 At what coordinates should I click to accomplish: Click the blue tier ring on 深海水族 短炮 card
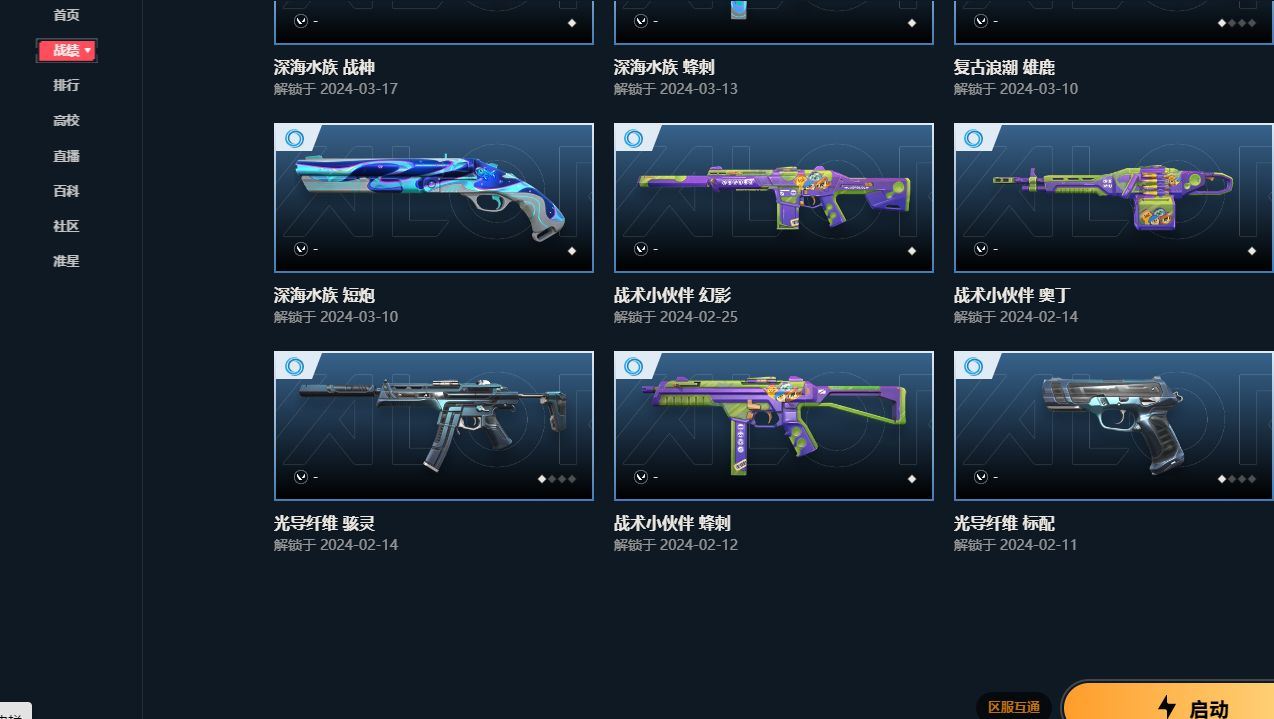294,139
